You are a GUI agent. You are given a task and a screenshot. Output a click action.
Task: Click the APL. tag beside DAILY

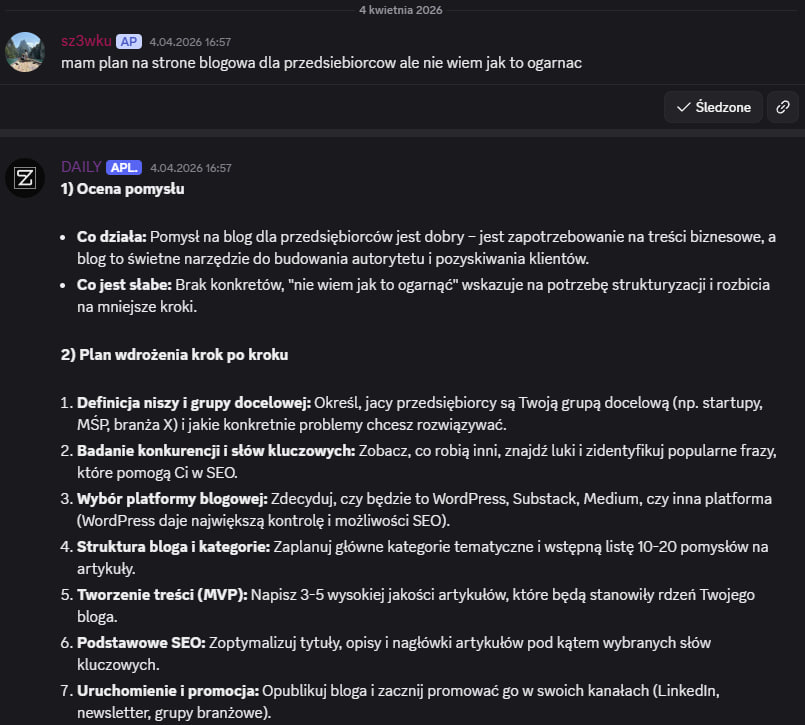tap(124, 167)
